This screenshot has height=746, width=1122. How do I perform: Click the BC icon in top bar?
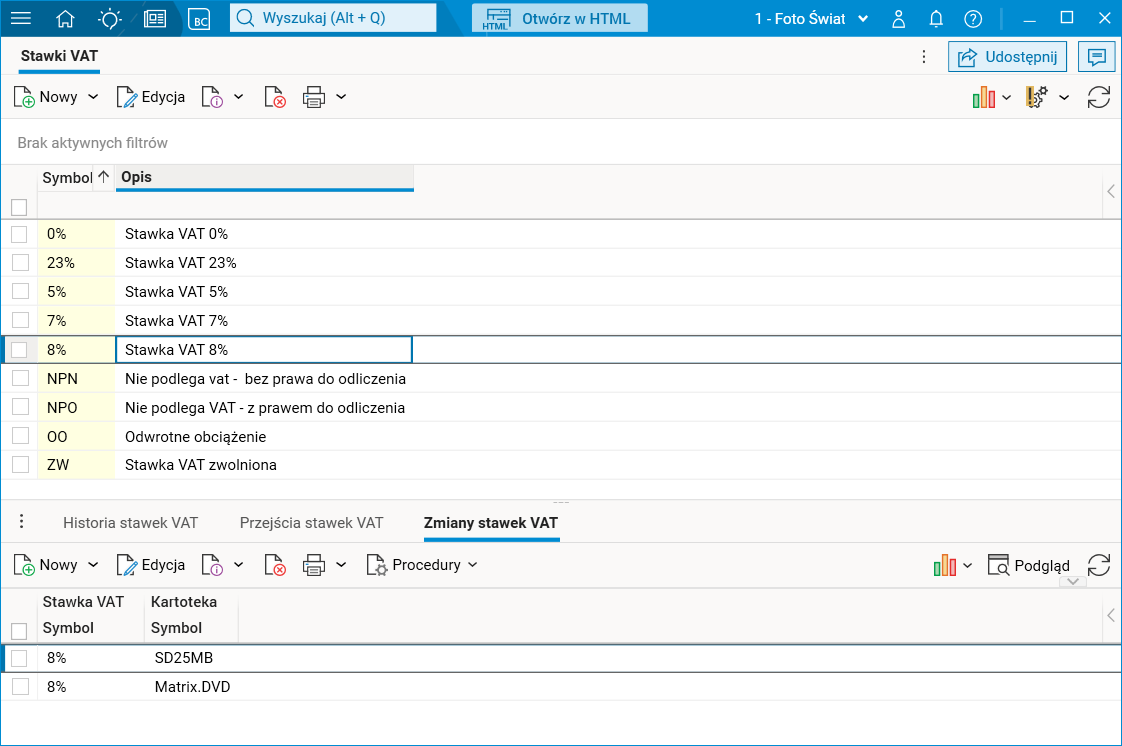[200, 19]
